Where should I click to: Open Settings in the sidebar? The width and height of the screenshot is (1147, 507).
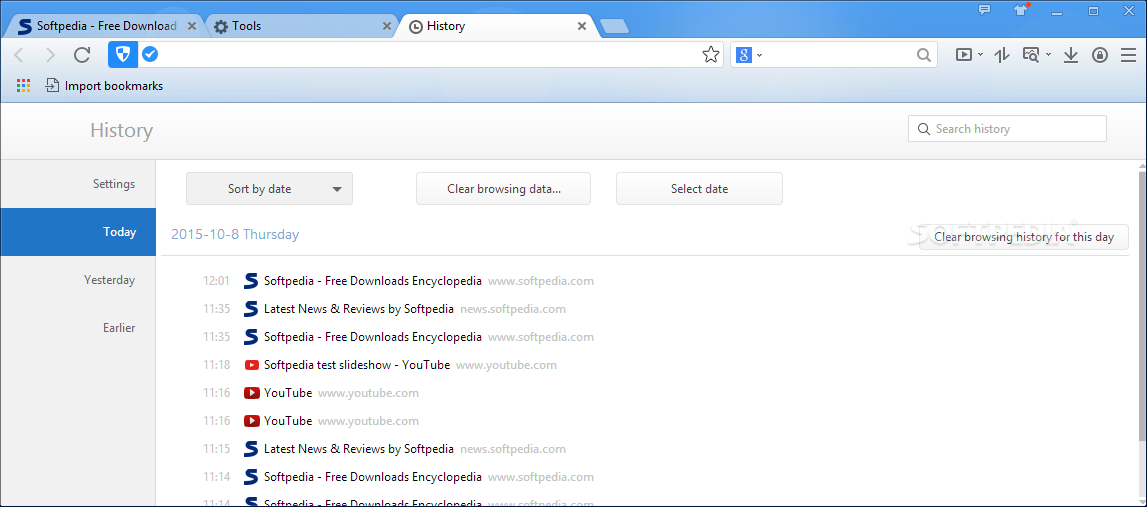tap(78, 184)
